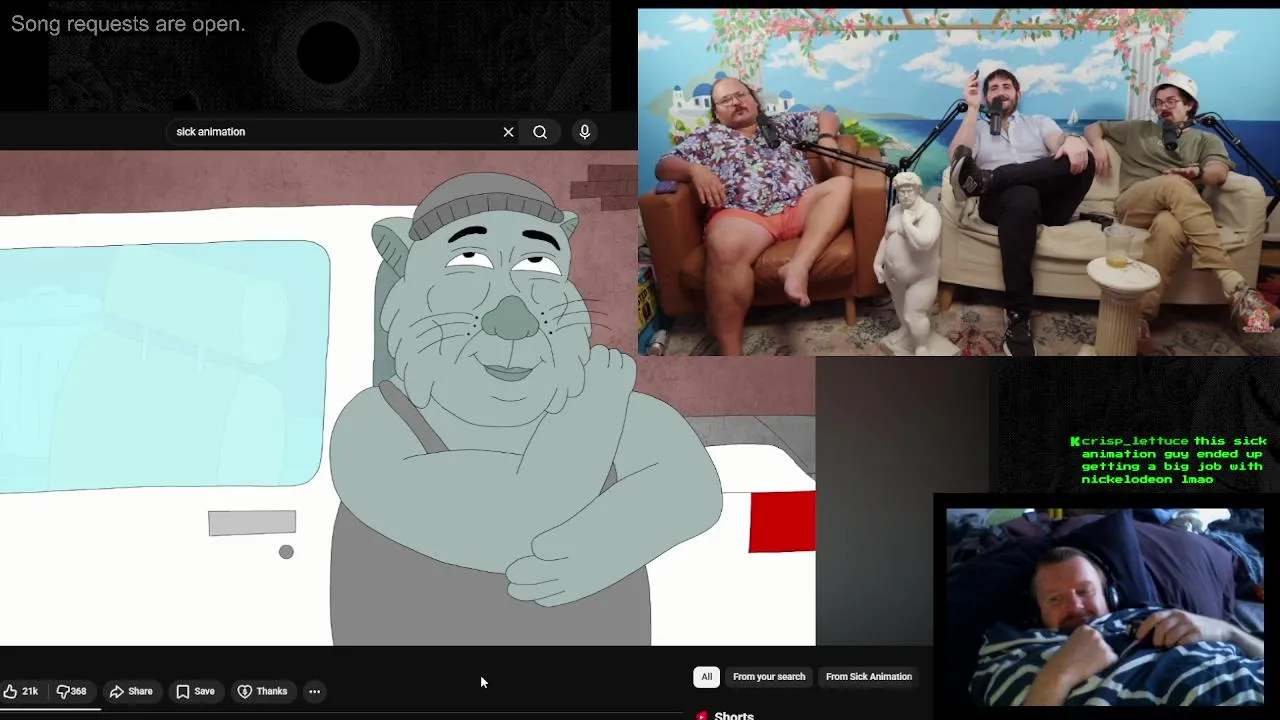The image size is (1280, 720).
Task: Send Thanks to the creator
Action: pos(262,691)
